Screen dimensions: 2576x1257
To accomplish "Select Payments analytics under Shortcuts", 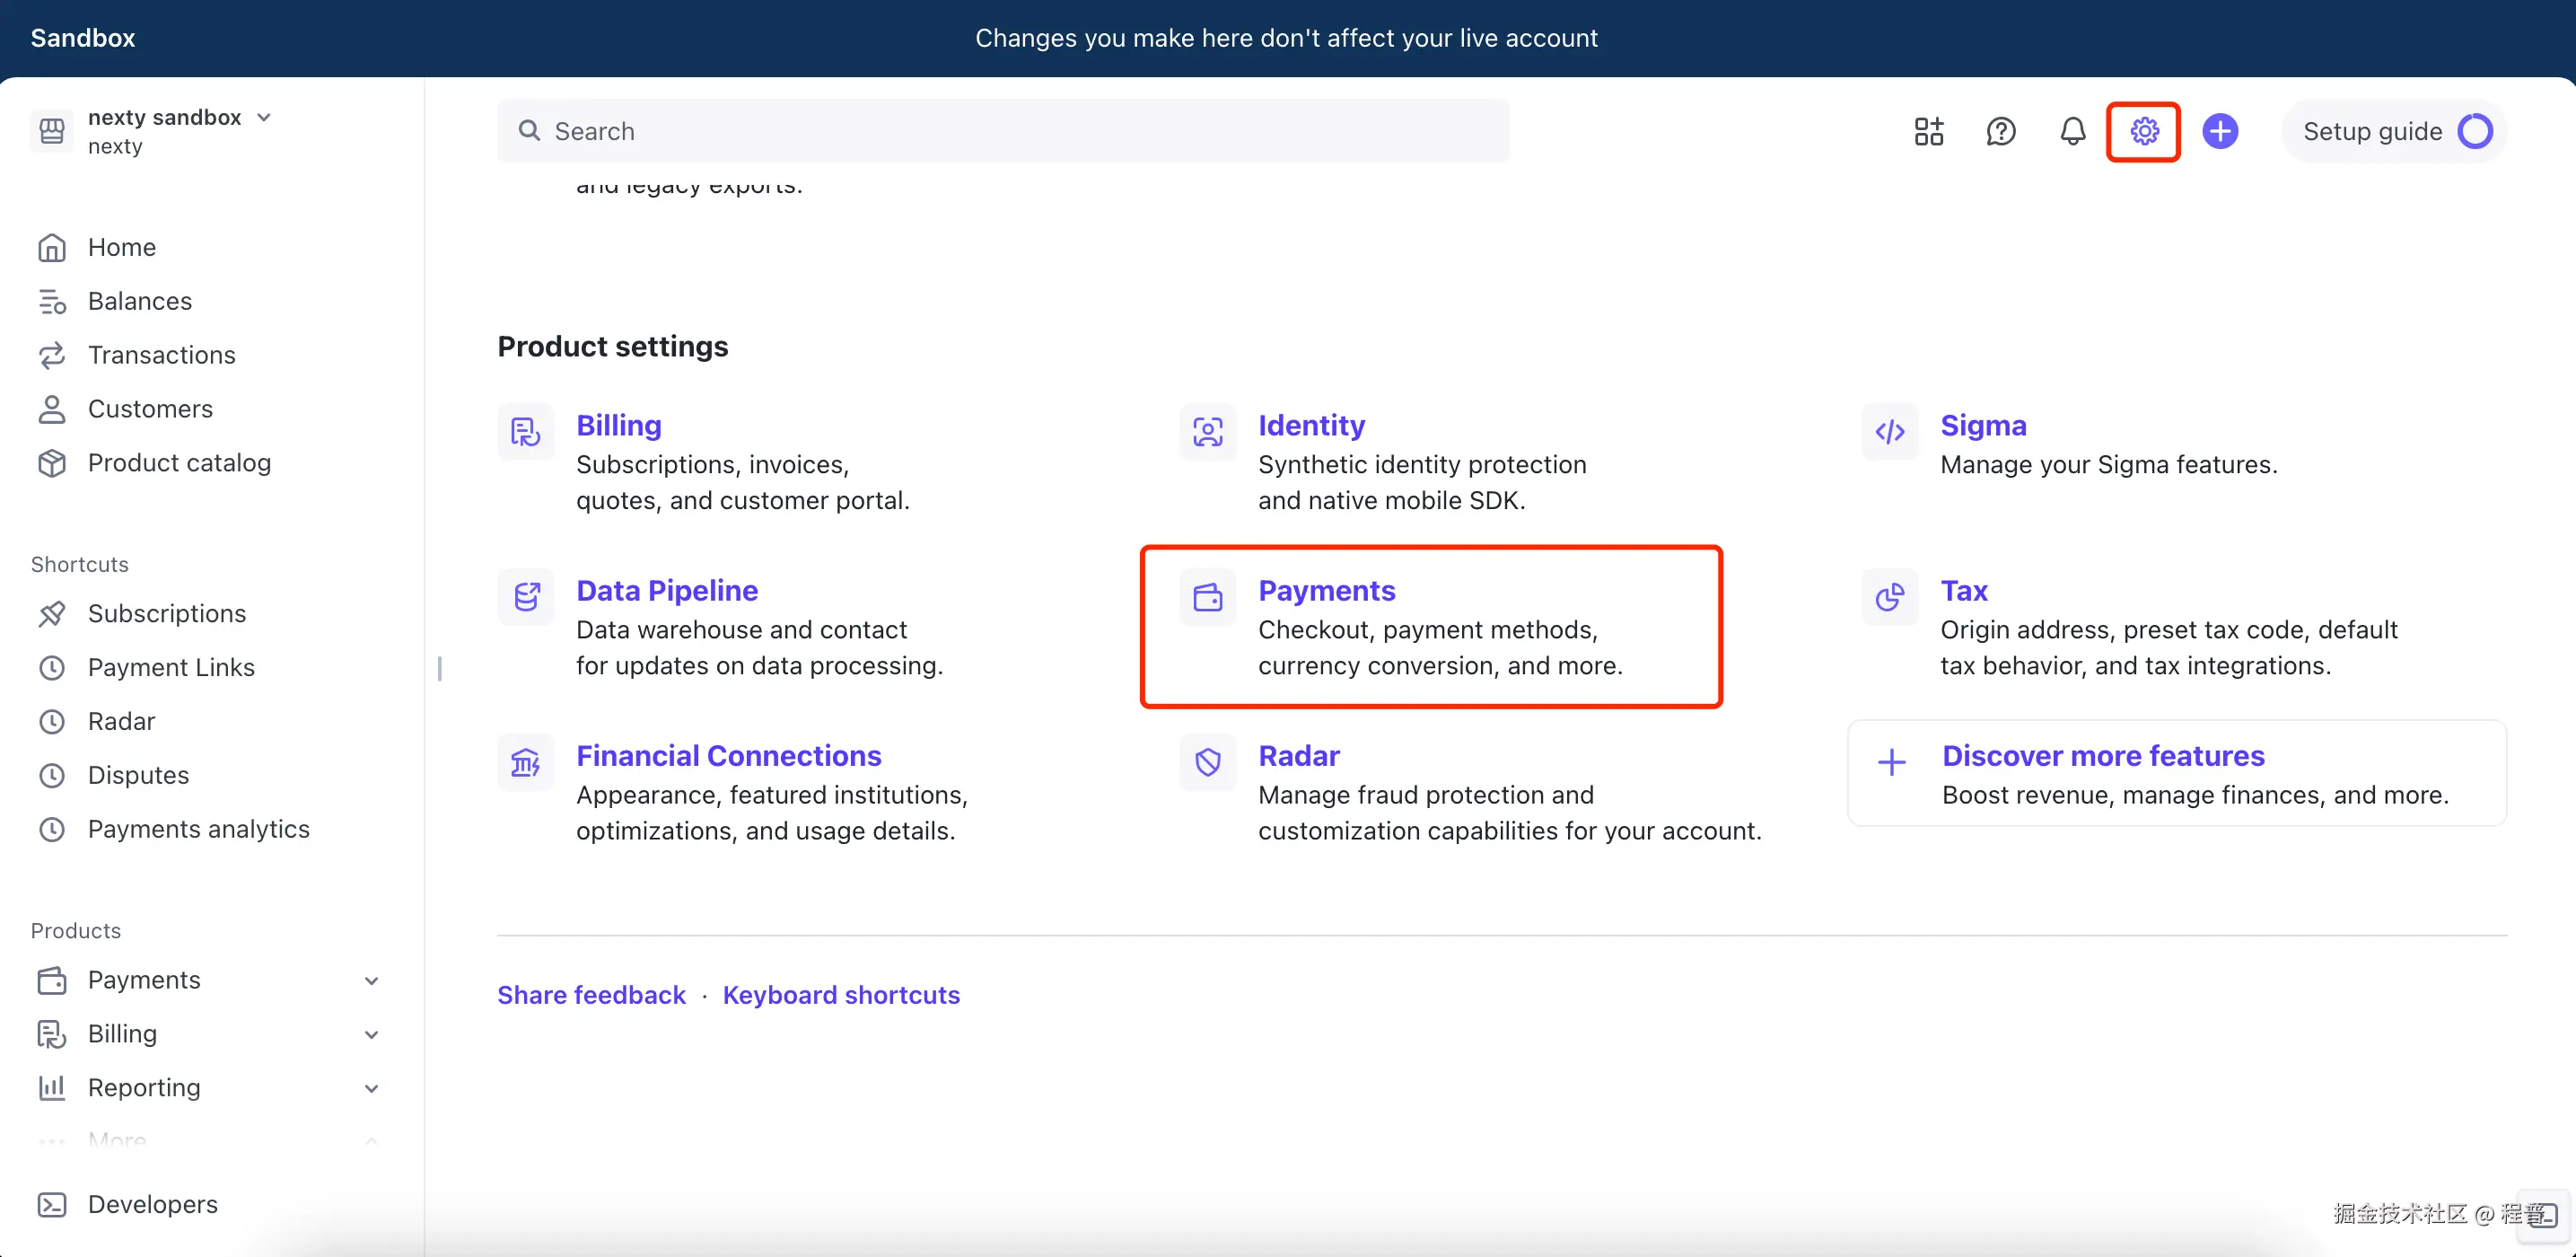I will coord(198,829).
